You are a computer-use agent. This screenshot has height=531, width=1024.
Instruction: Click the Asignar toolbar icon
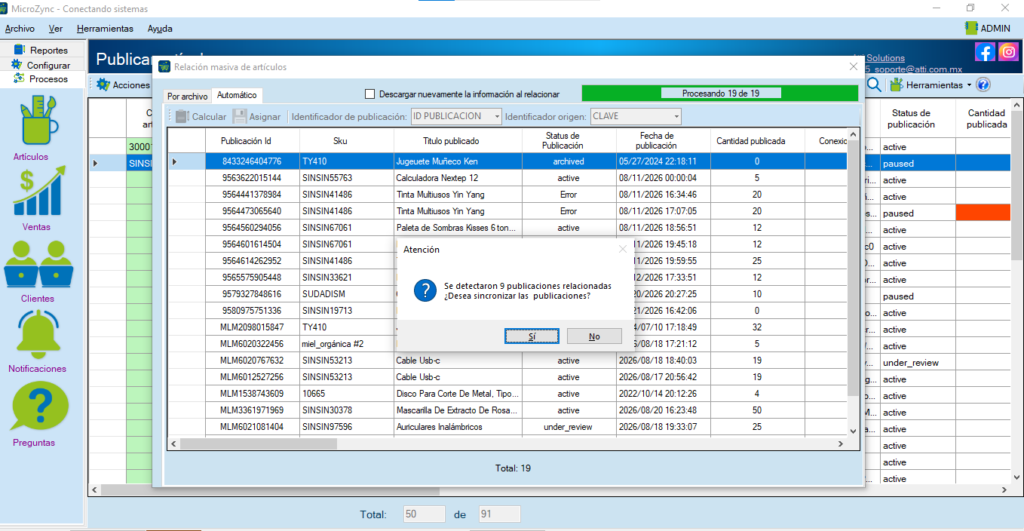240,116
